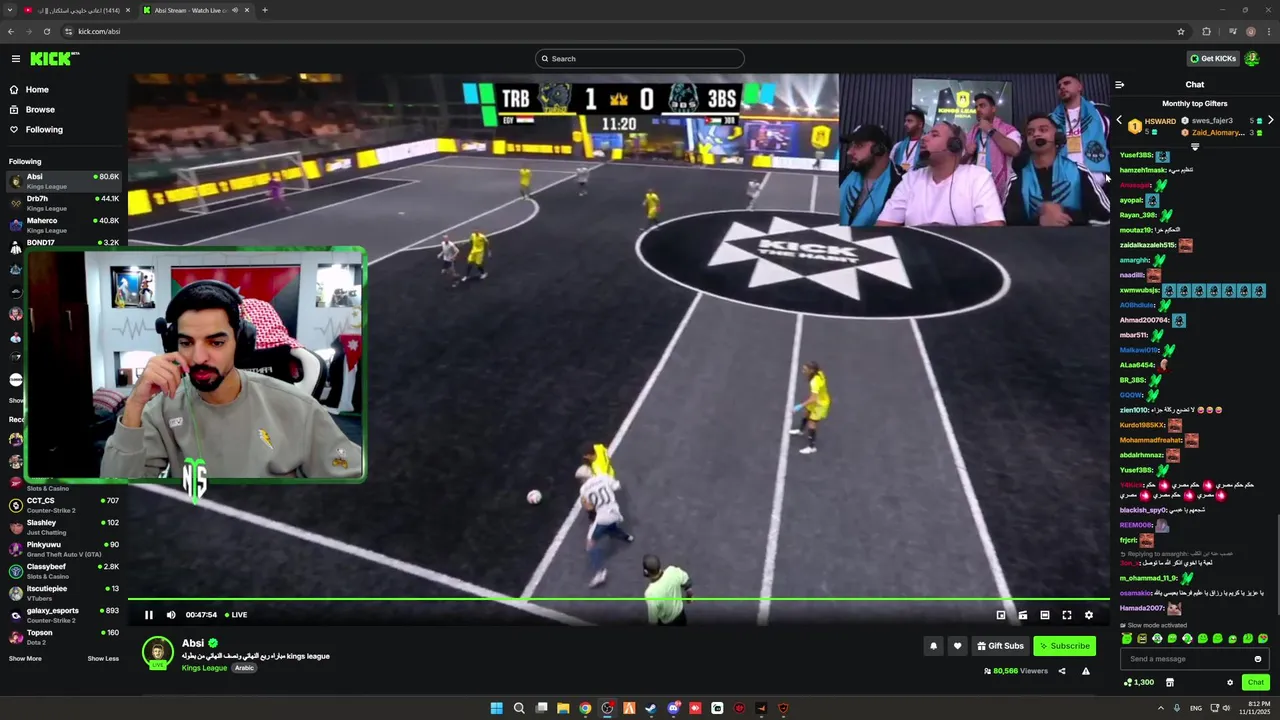The image size is (1280, 720).
Task: Open itscutiepiee VTubers channel
Action: pyautogui.click(x=64, y=593)
